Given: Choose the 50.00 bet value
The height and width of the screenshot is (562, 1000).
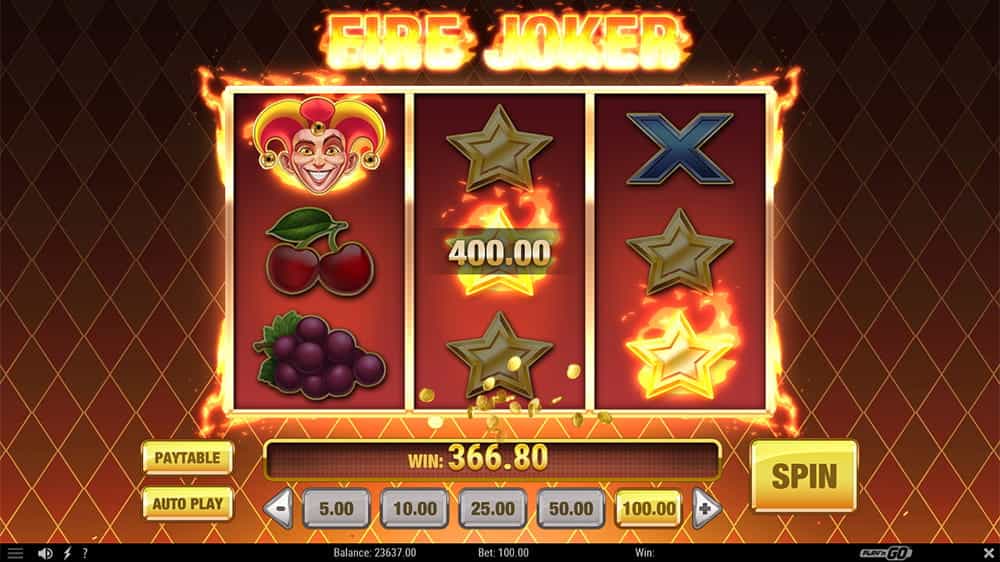Looking at the screenshot, I should click(x=571, y=508).
